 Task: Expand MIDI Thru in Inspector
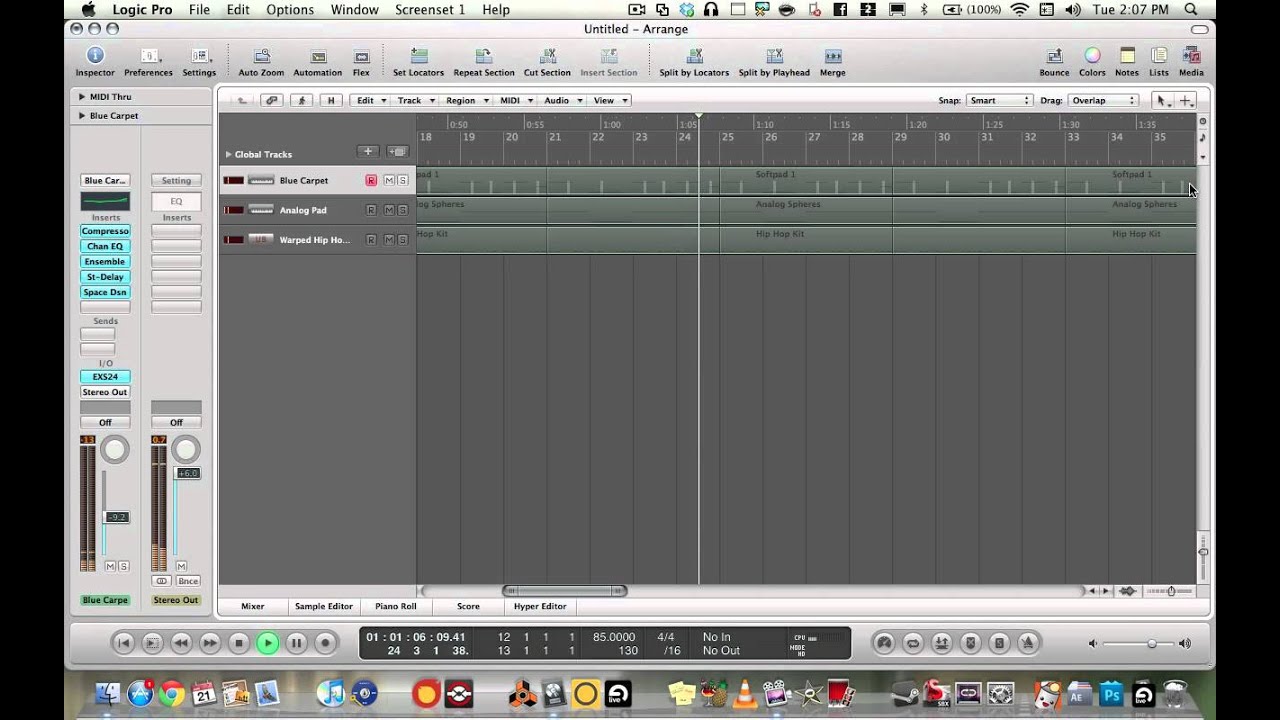pos(81,97)
